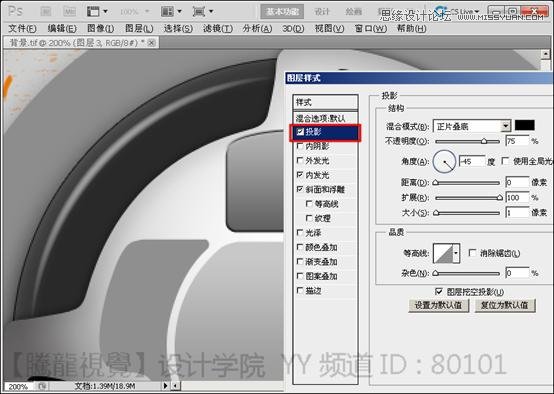Open the 图像(I) menu
The image size is (554, 394).
(x=101, y=29)
